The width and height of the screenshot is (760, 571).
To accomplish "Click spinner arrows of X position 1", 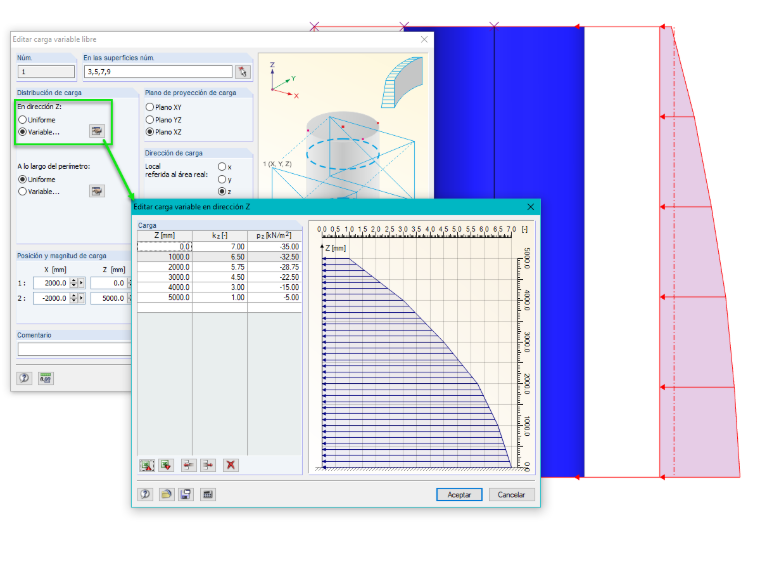I will (74, 283).
